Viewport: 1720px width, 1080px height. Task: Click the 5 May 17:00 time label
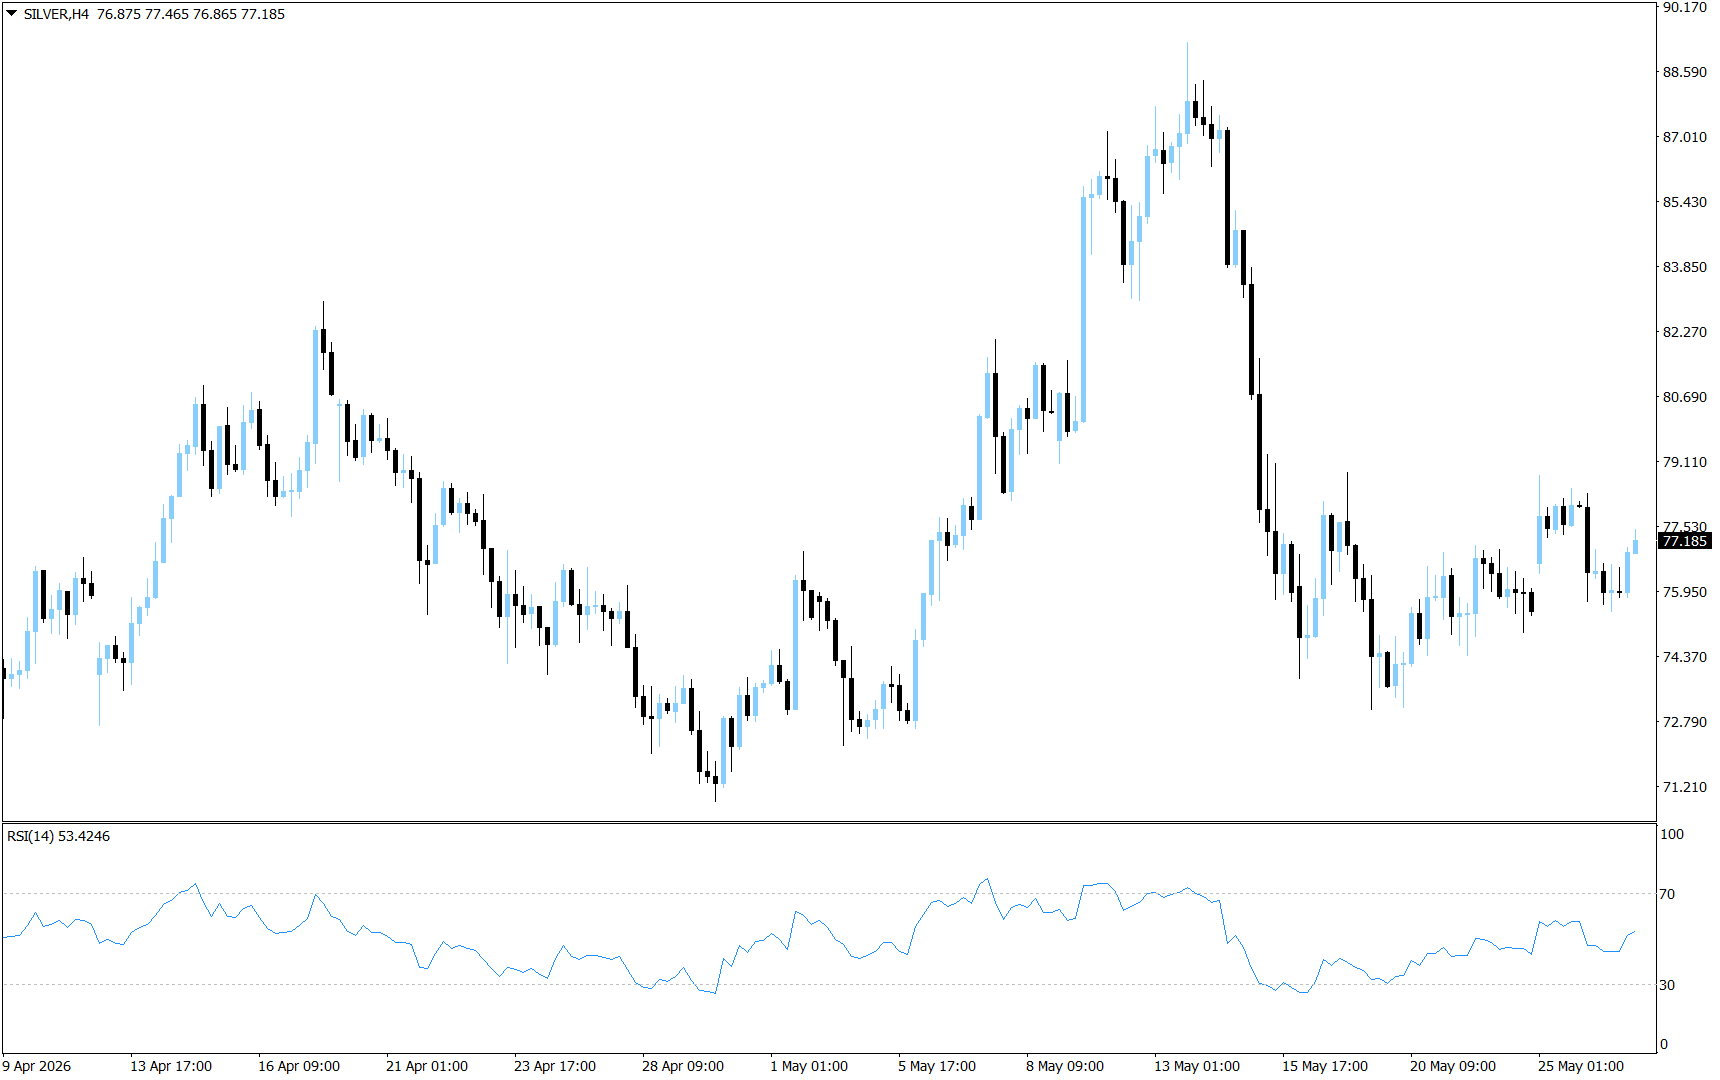point(937,1066)
